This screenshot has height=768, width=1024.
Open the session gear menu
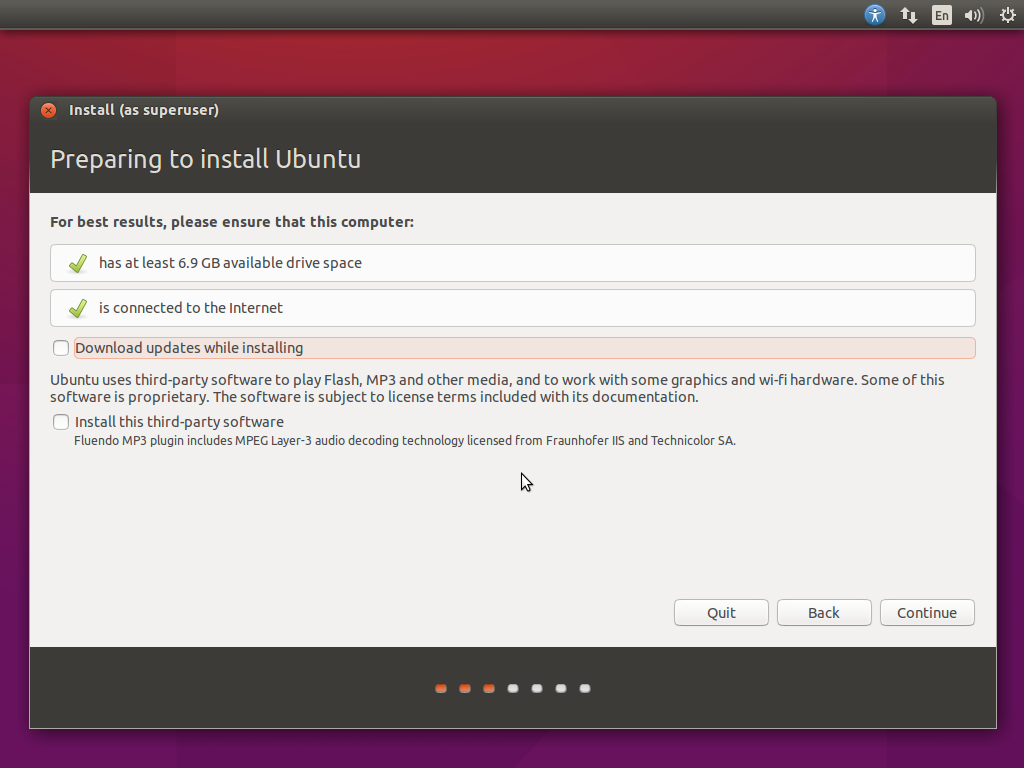1007,15
